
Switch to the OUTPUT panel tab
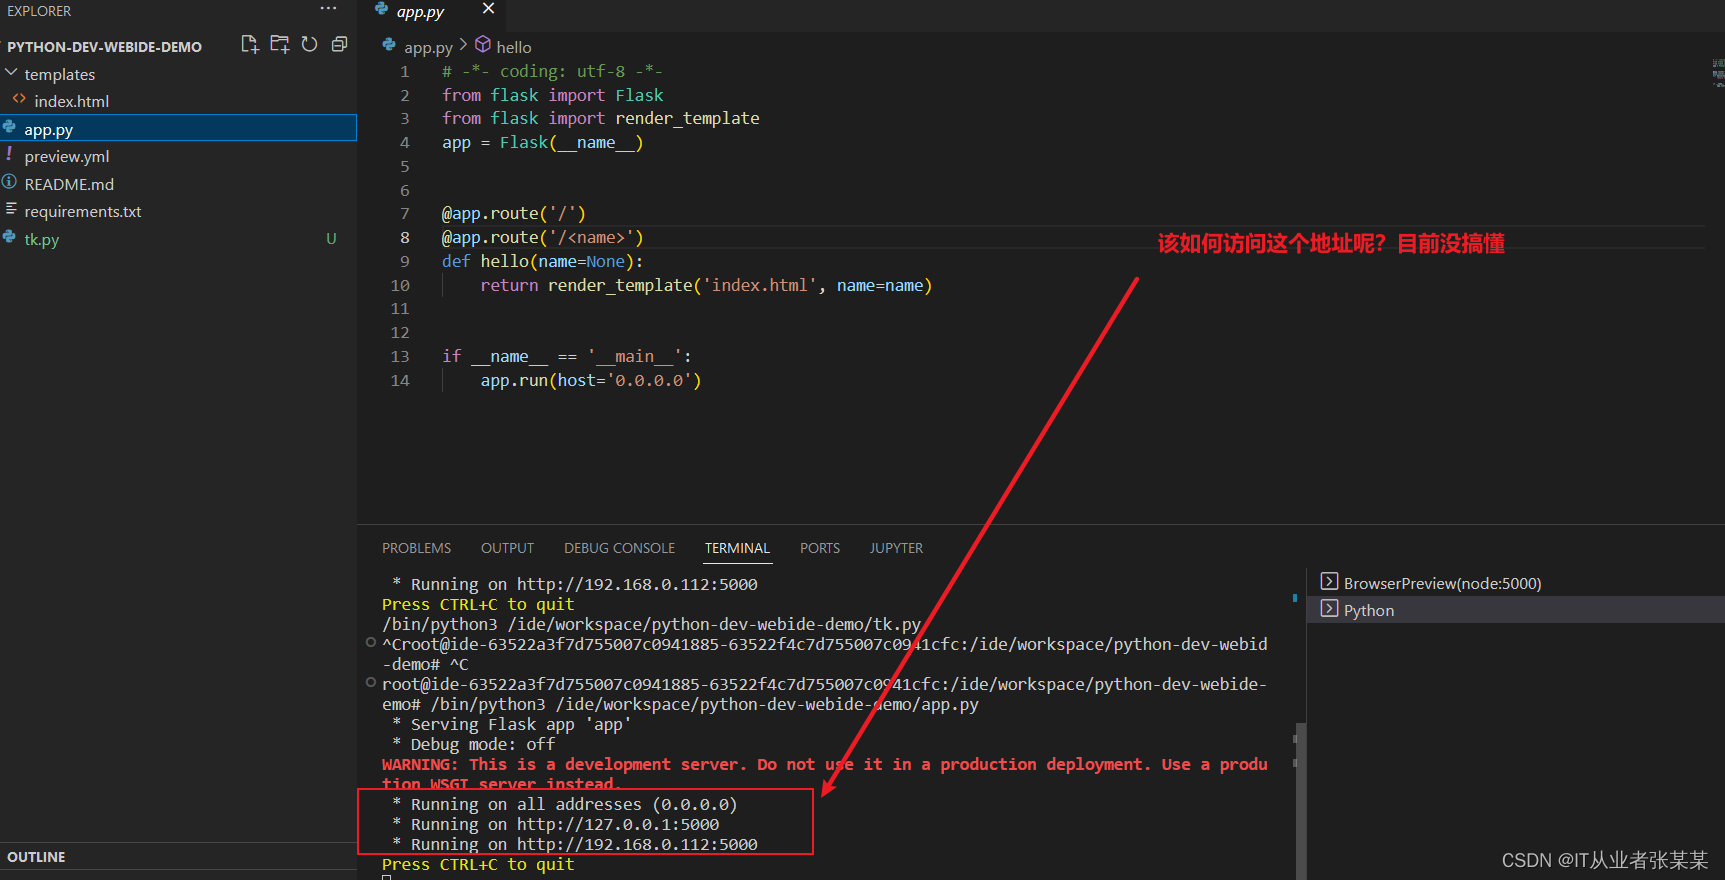pyautogui.click(x=507, y=548)
